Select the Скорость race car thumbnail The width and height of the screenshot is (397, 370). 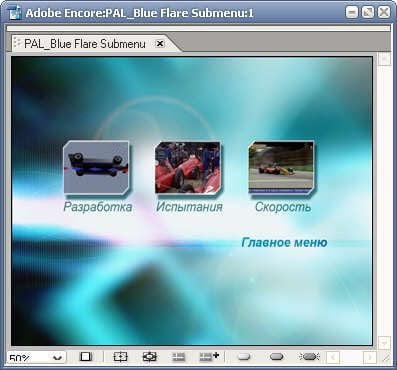[x=281, y=167]
